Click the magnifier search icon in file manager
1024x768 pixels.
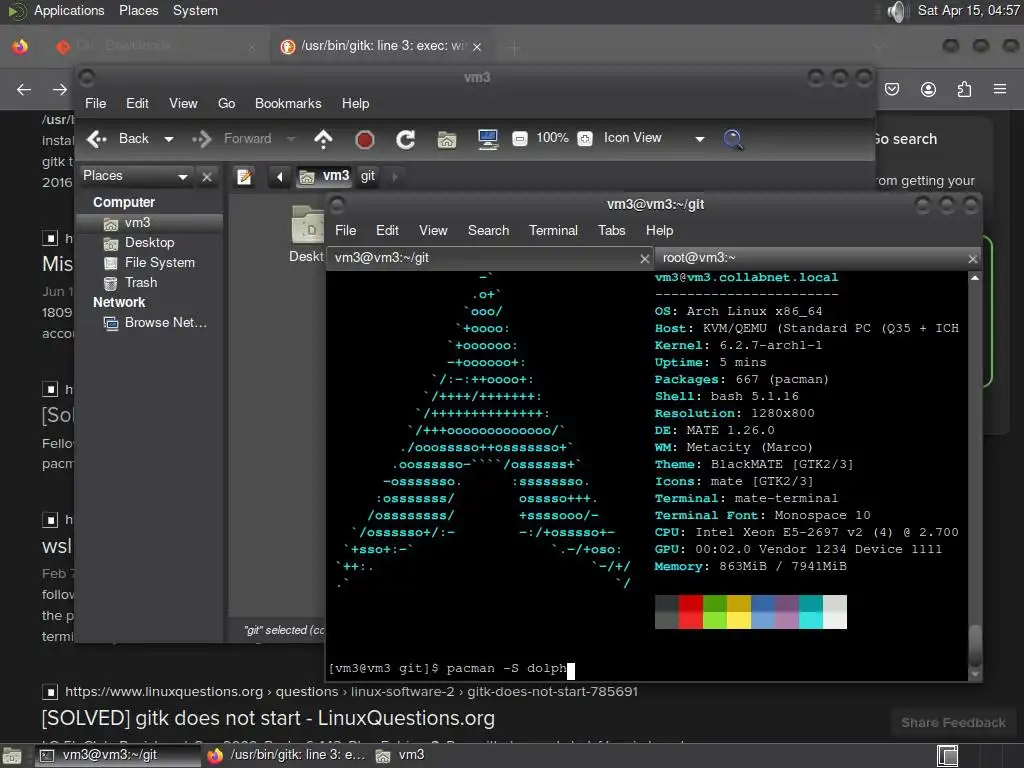click(x=733, y=139)
